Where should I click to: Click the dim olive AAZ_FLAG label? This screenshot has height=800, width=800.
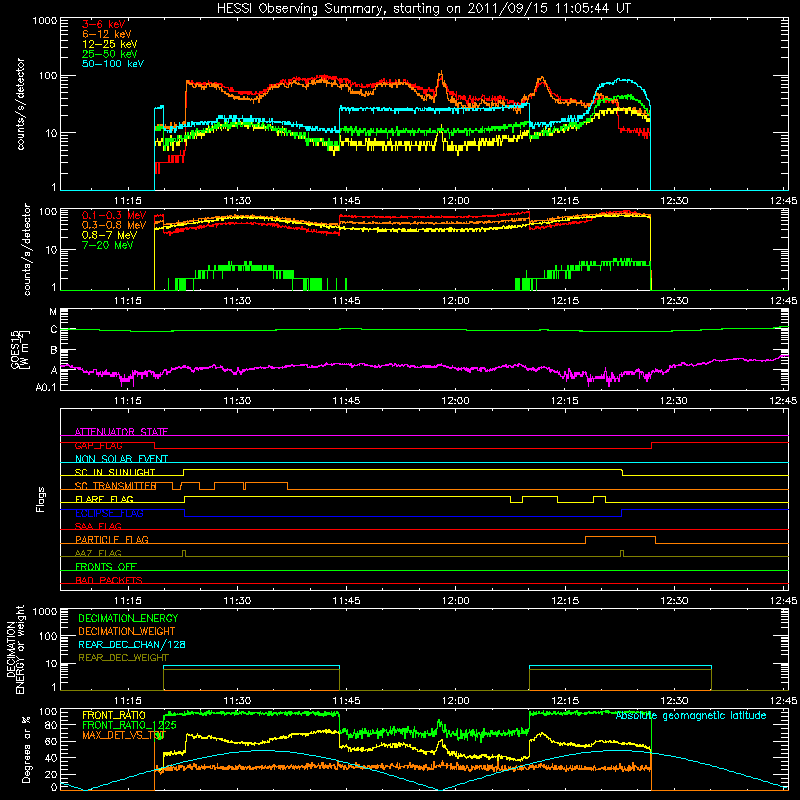[x=98, y=553]
